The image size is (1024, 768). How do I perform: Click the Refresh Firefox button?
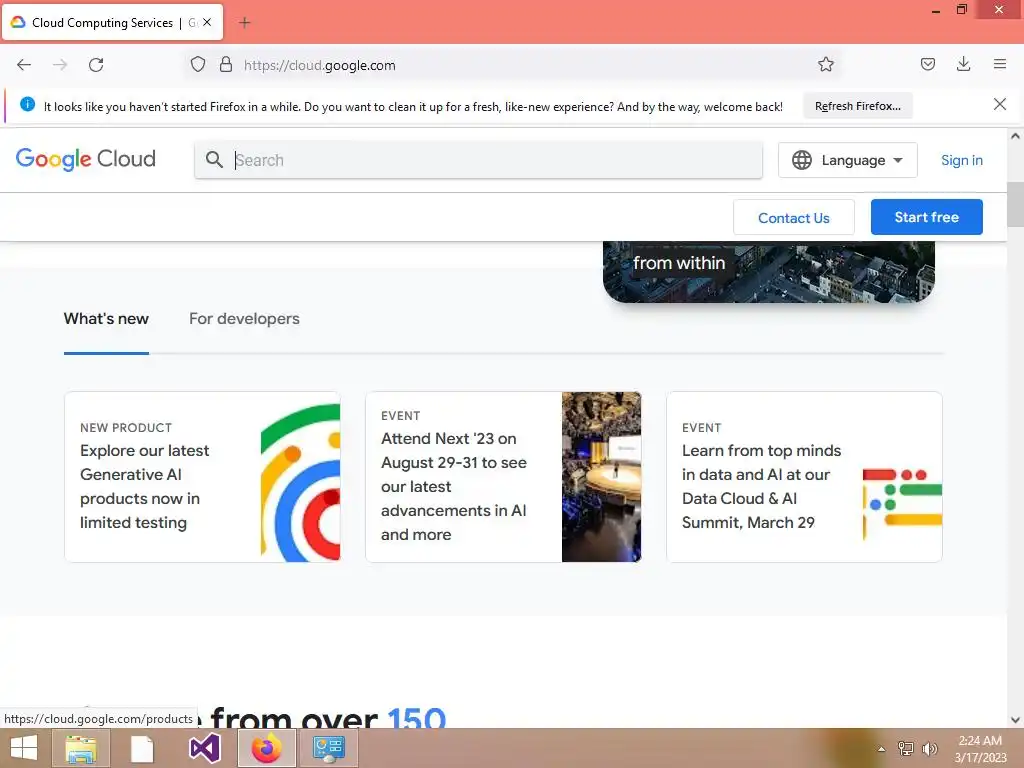[x=857, y=106]
